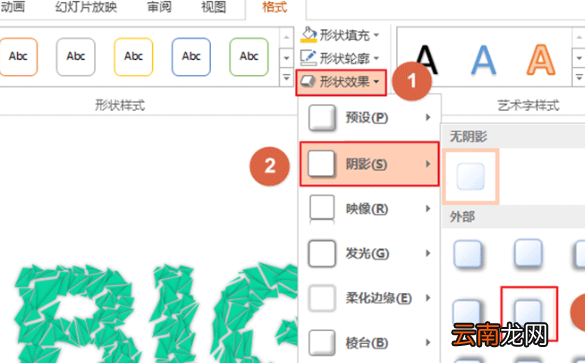
Task: Apply the yellow outlined Abc shape style
Action: point(134,57)
